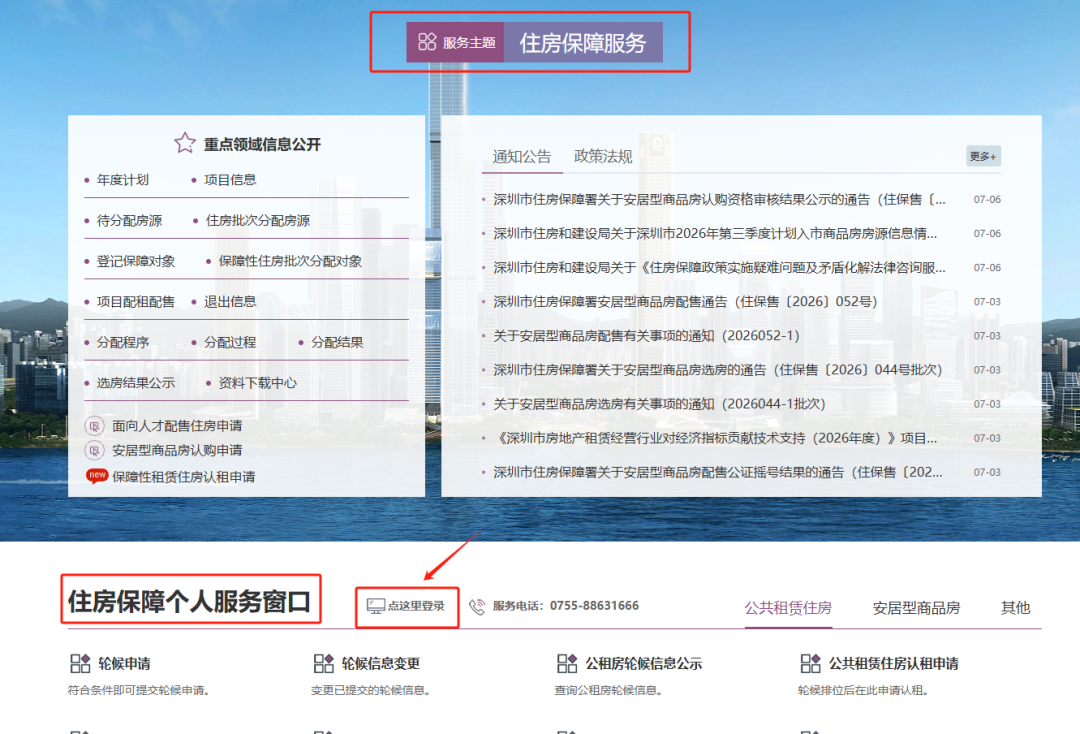Open the 年度计划 link
1080x734 pixels.
(x=123, y=180)
